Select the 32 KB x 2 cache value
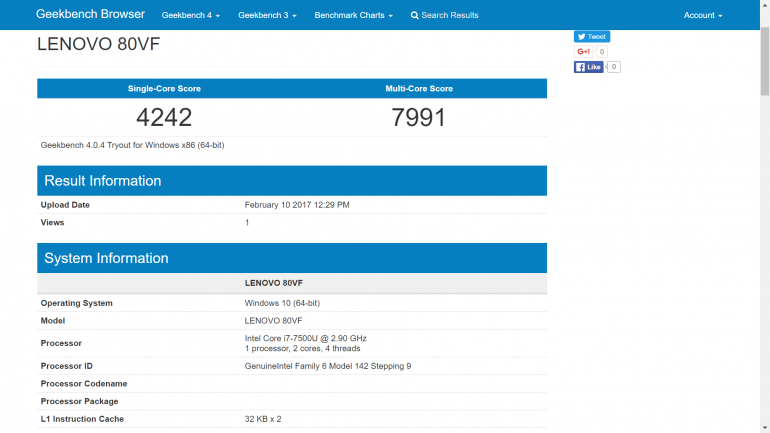 (263, 419)
